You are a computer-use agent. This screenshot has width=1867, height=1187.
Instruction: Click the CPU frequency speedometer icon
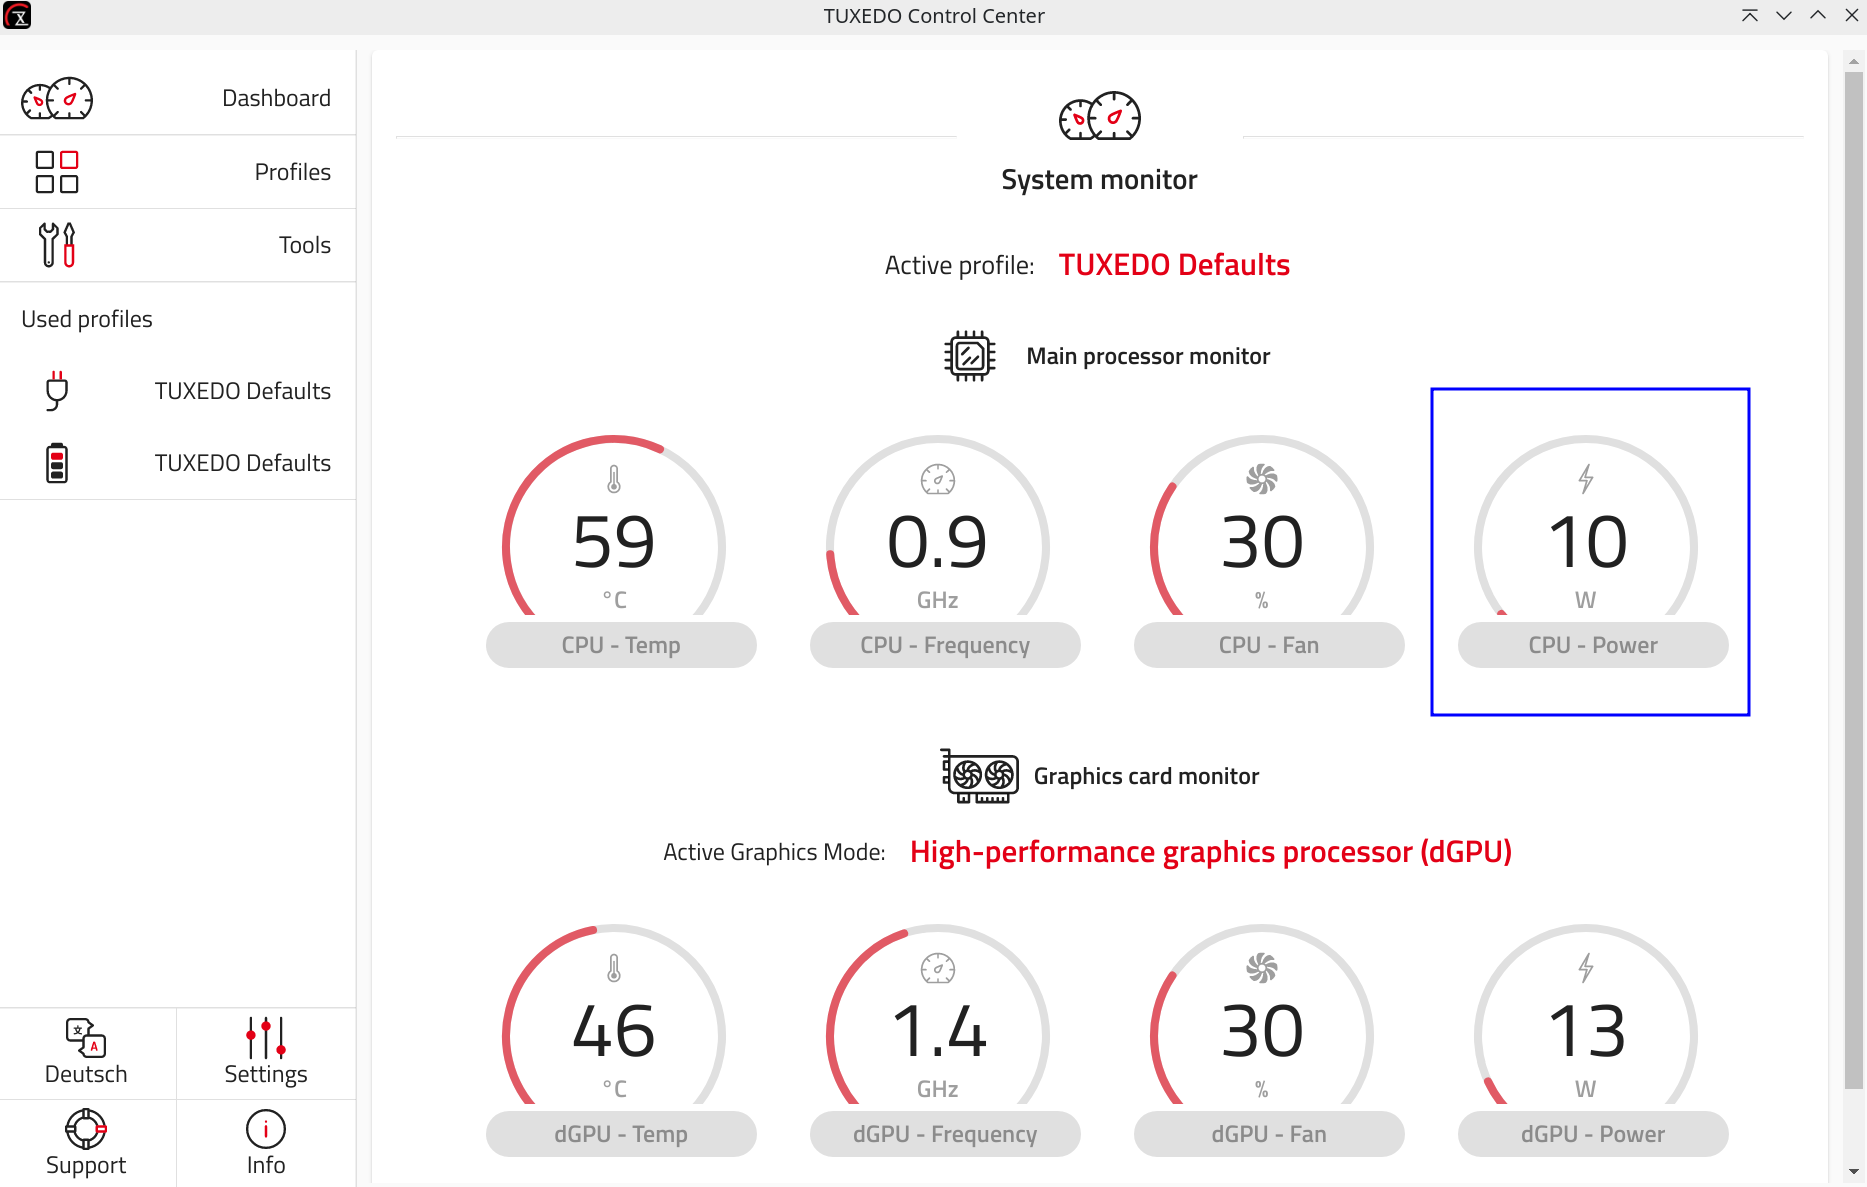[x=938, y=480]
